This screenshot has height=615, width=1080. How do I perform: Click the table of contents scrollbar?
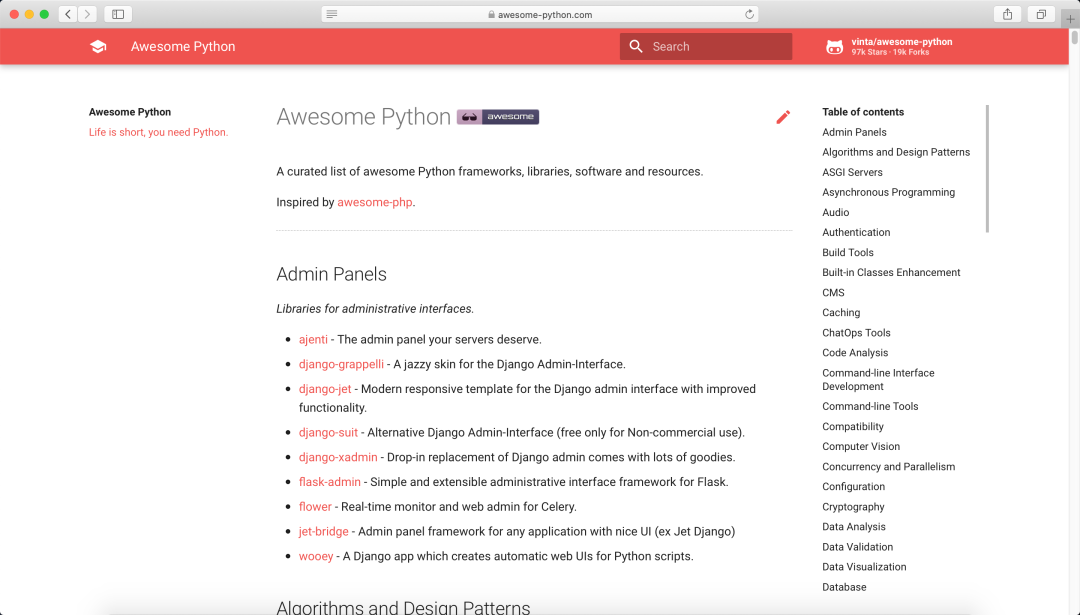click(987, 169)
